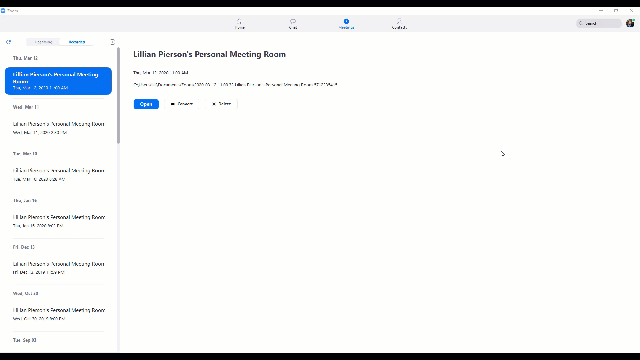Click into the Search field
Image resolution: width=640 pixels, height=360 pixels.
(x=598, y=23)
